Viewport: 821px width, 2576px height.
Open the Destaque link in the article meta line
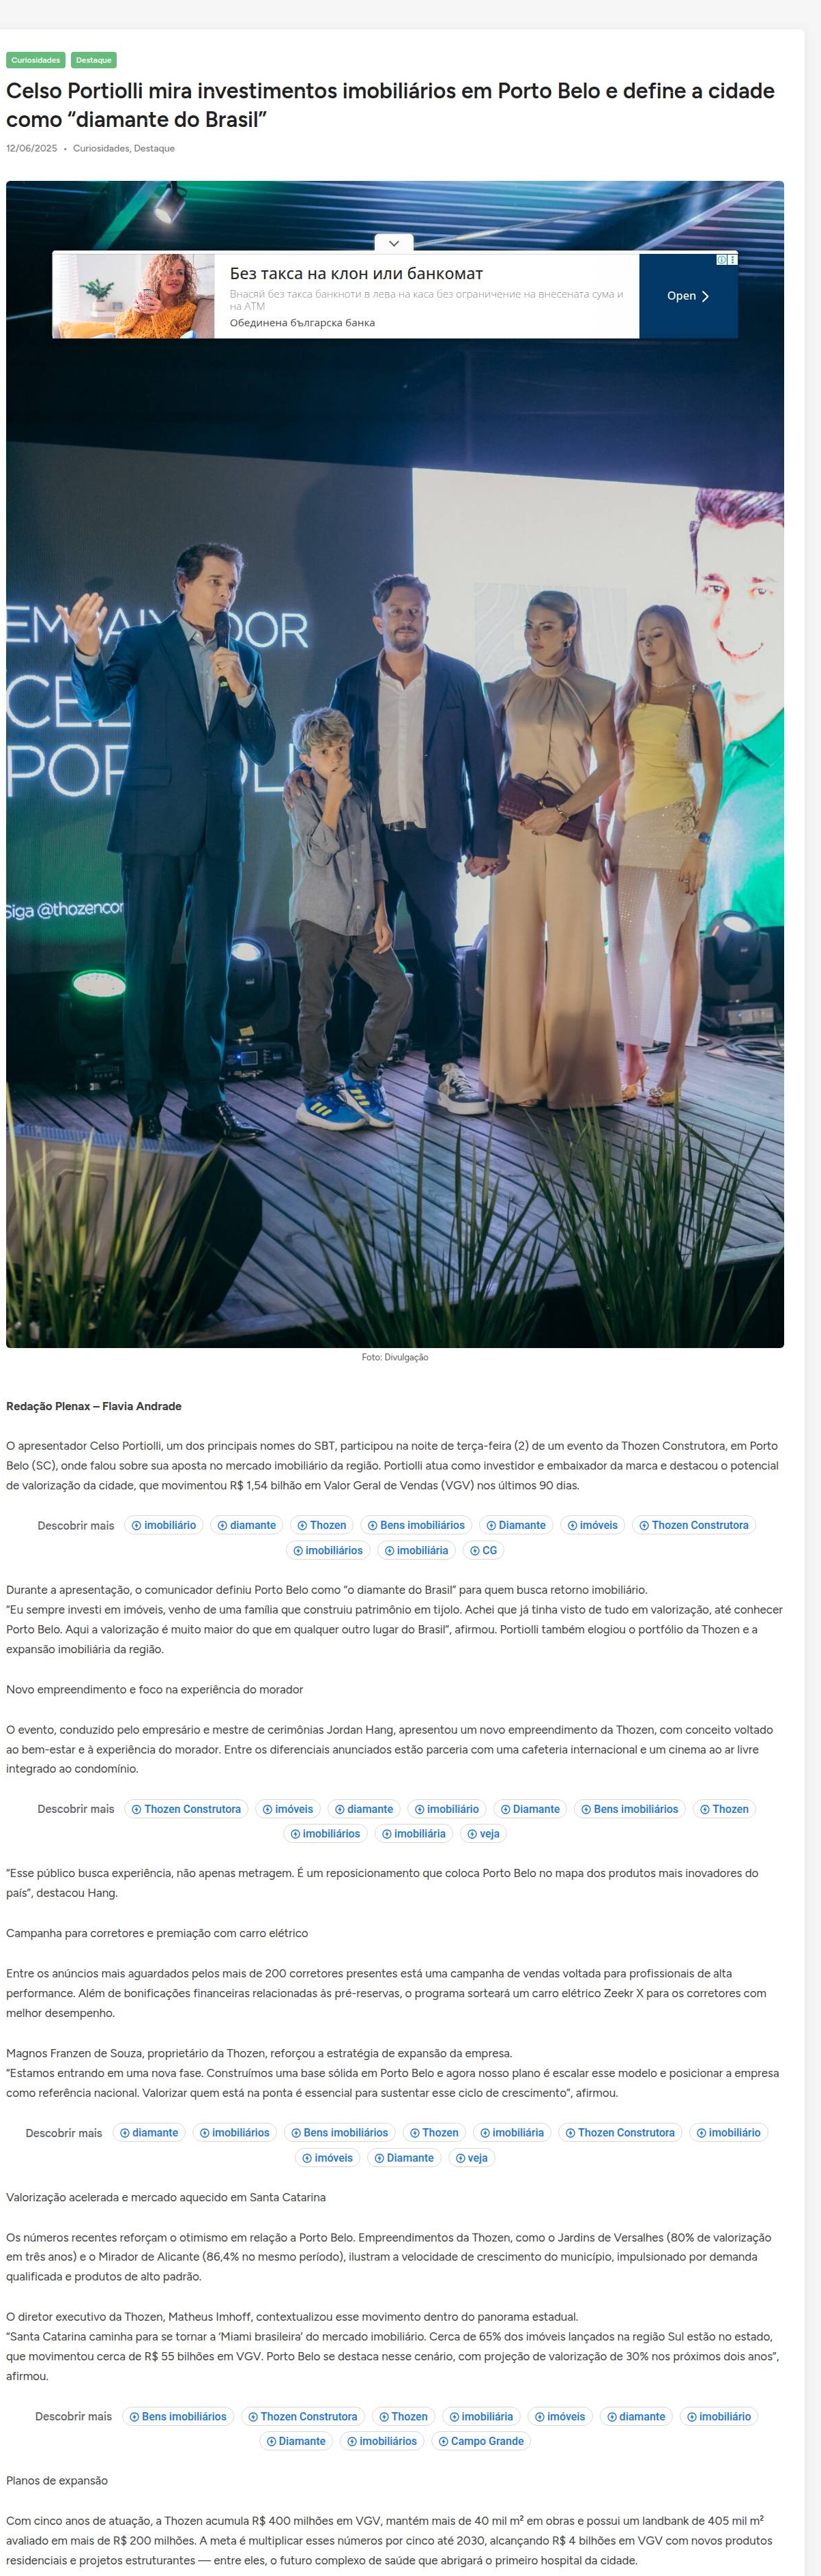(154, 148)
